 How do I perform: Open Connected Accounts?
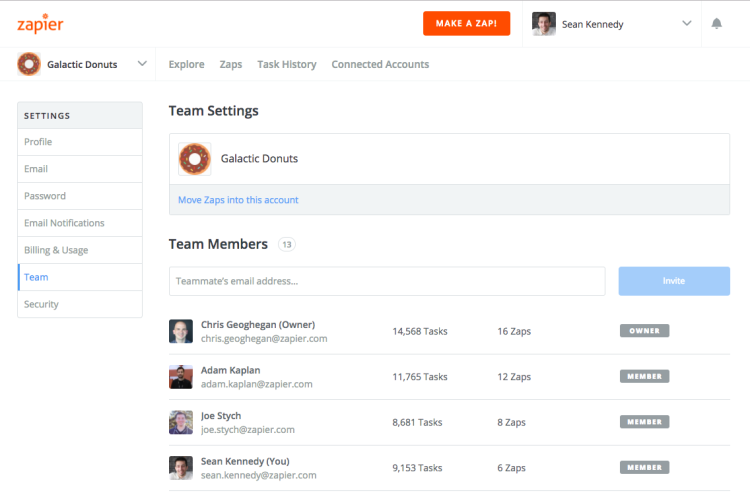[380, 64]
